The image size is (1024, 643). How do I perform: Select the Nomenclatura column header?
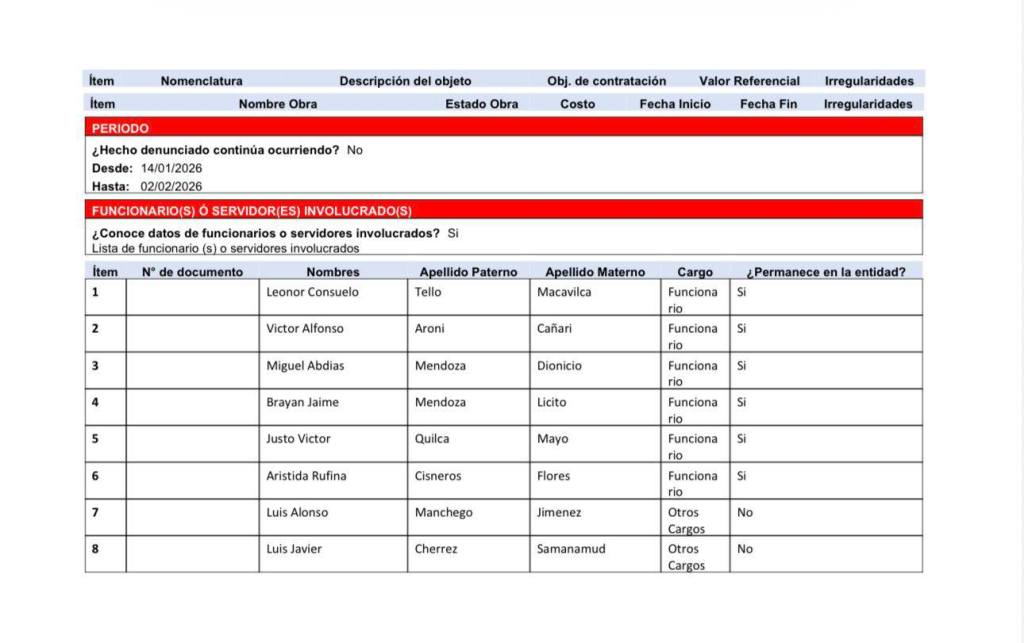pyautogui.click(x=201, y=81)
